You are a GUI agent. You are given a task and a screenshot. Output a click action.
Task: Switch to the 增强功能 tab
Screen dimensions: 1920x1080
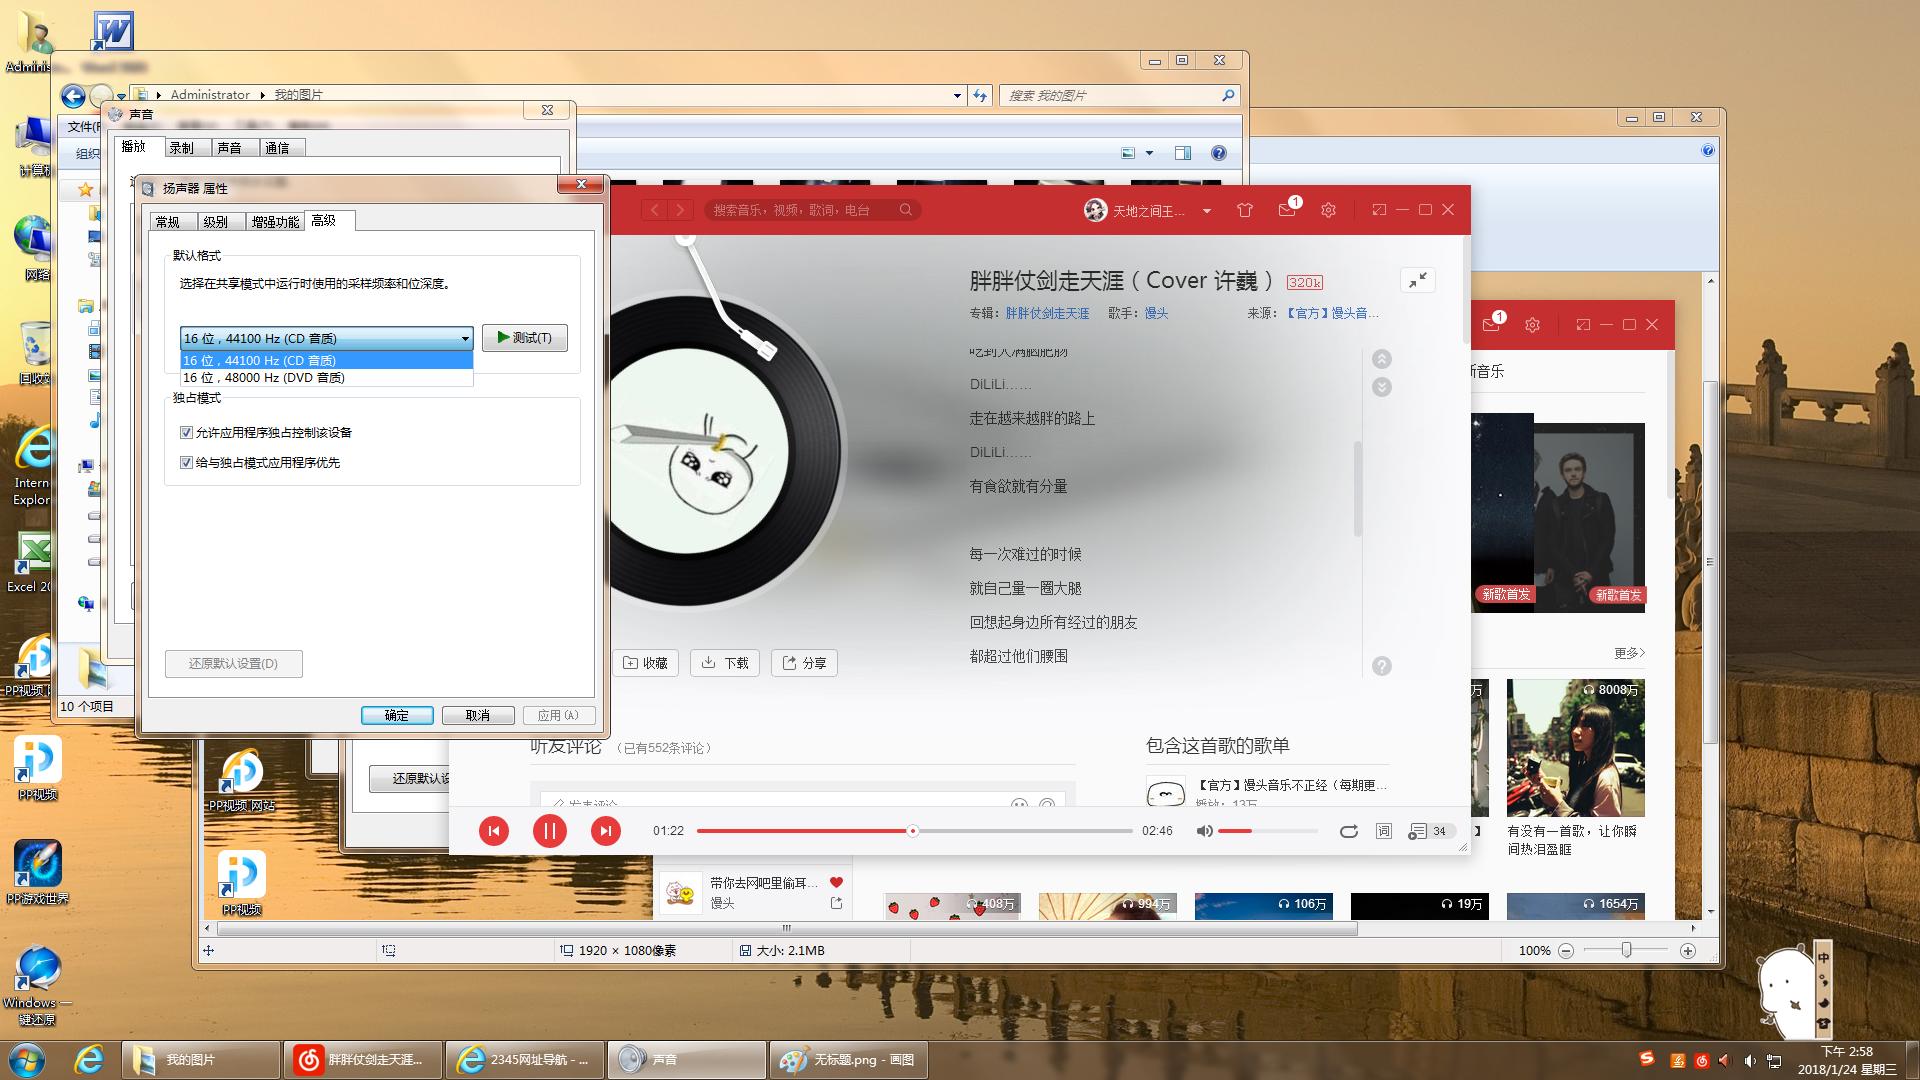pos(273,221)
